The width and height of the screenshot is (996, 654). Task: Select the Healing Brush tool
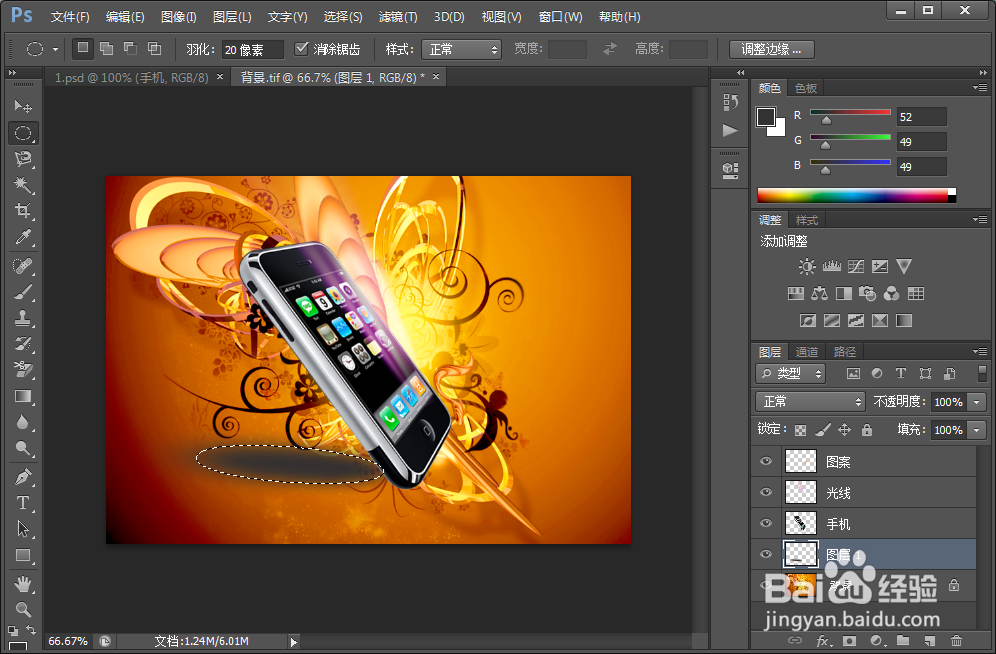[23, 265]
